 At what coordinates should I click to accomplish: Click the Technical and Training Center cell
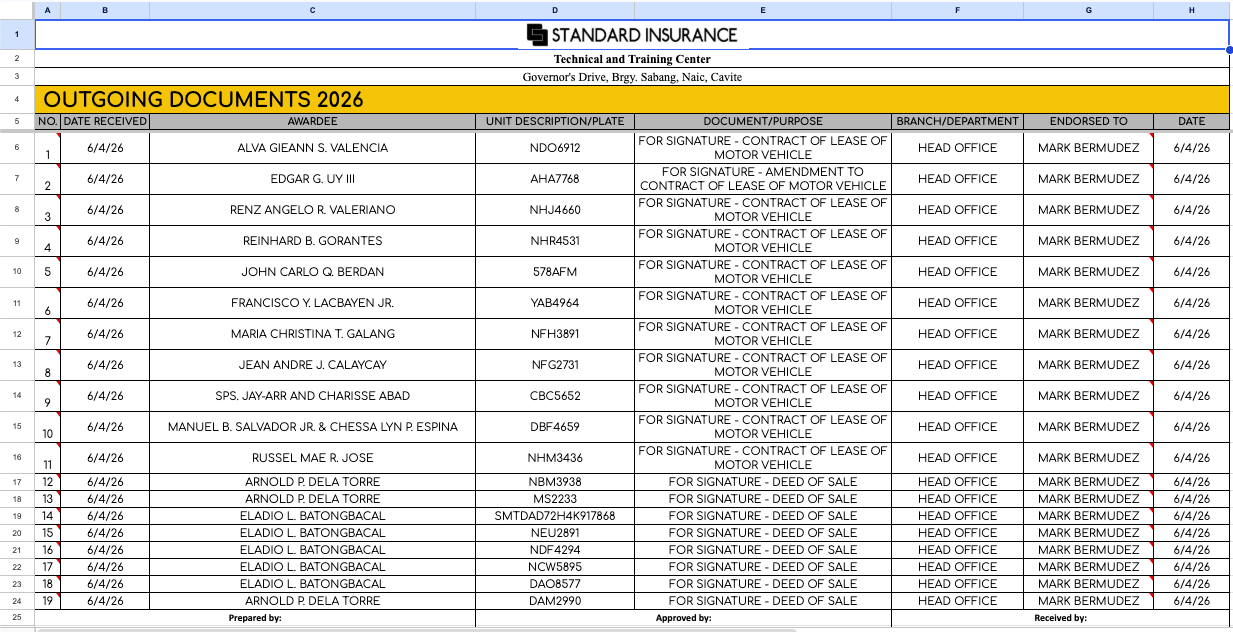[x=632, y=59]
